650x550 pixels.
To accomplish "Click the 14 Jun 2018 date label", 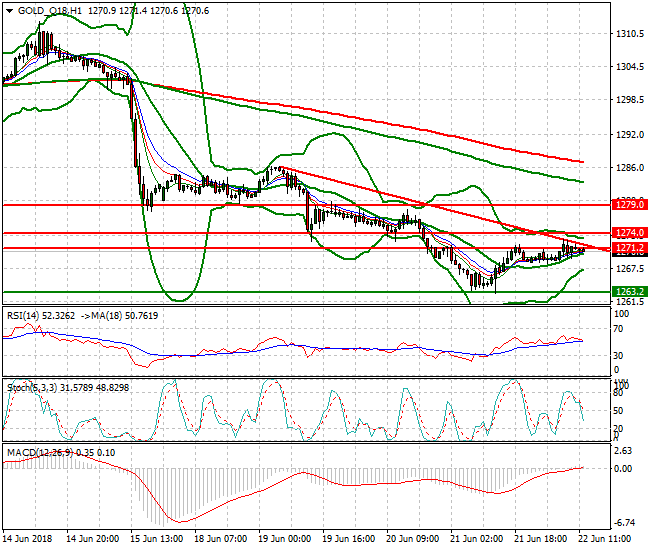I will coord(30,538).
